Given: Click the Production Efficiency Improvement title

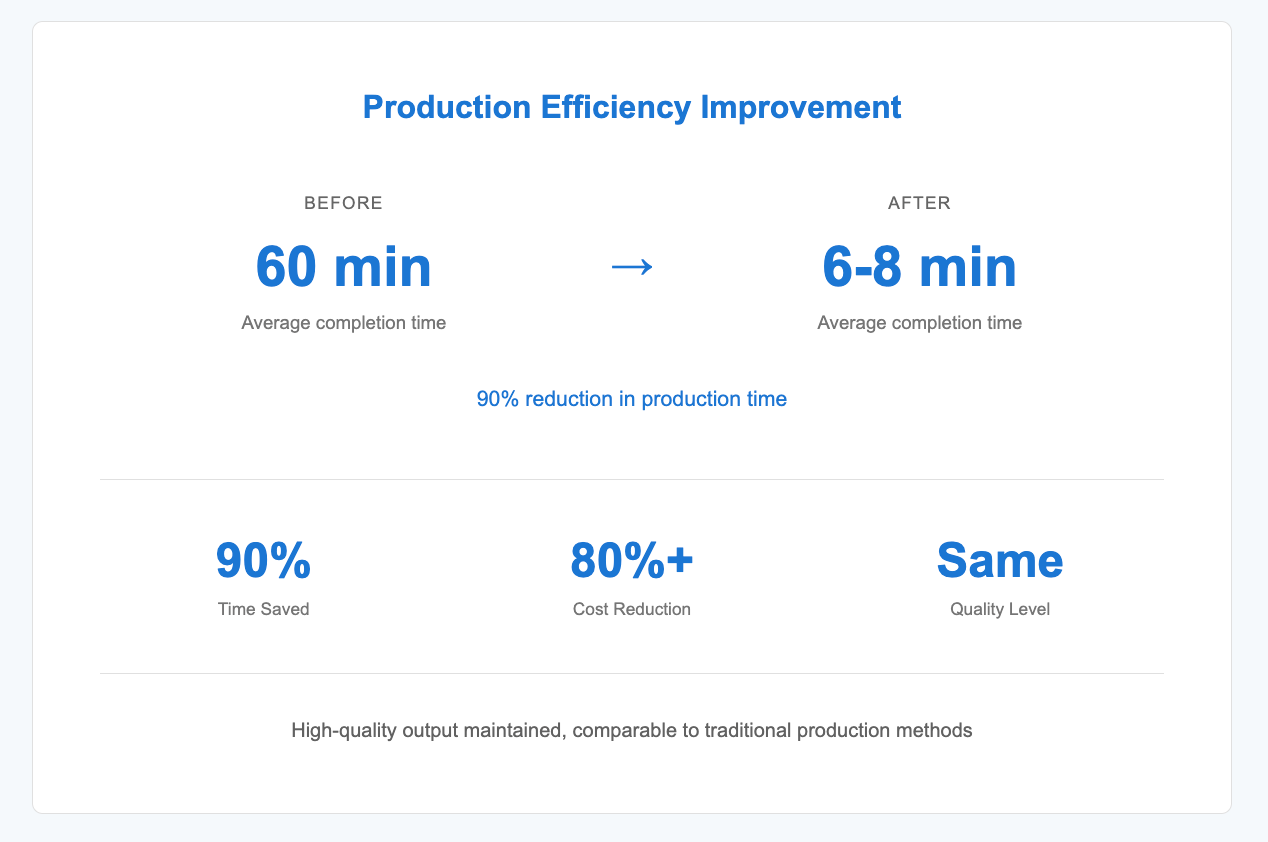Looking at the screenshot, I should (x=632, y=107).
